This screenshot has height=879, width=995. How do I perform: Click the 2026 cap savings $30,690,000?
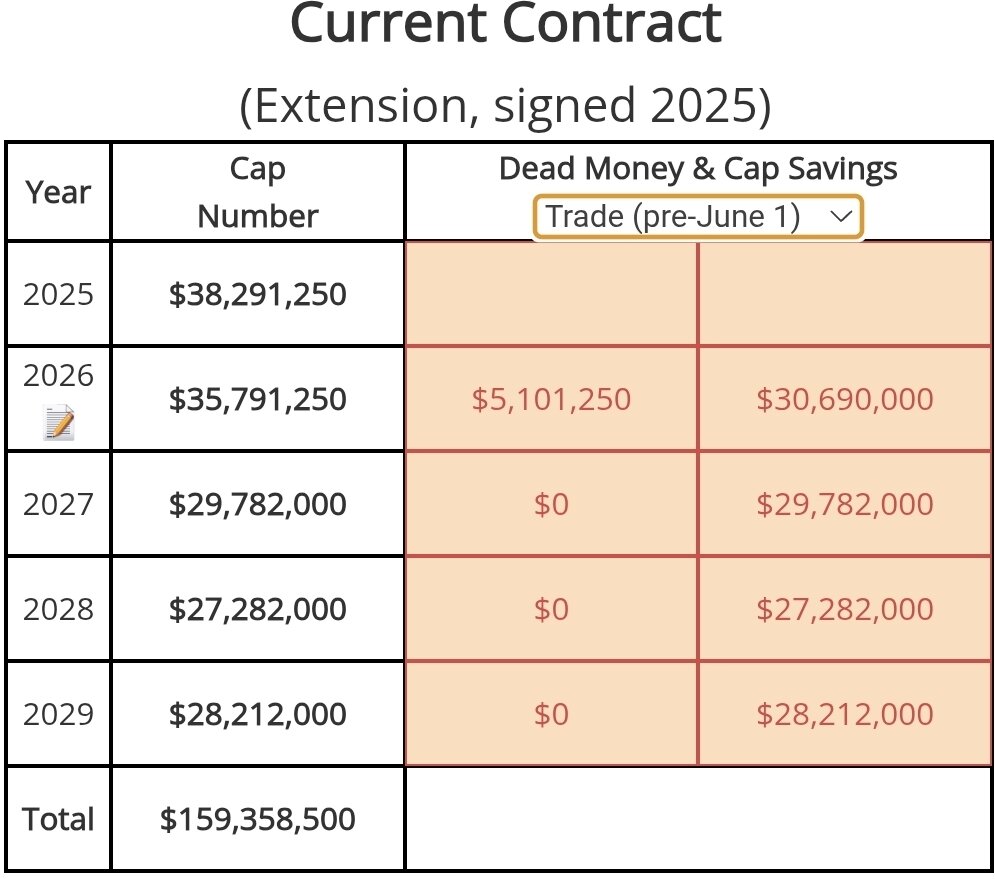tap(844, 400)
